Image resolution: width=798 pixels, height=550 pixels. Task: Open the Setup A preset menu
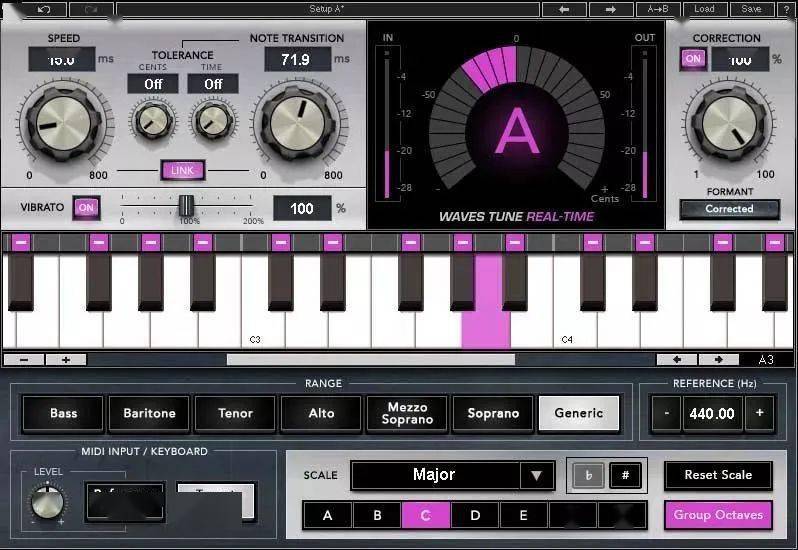click(328, 9)
